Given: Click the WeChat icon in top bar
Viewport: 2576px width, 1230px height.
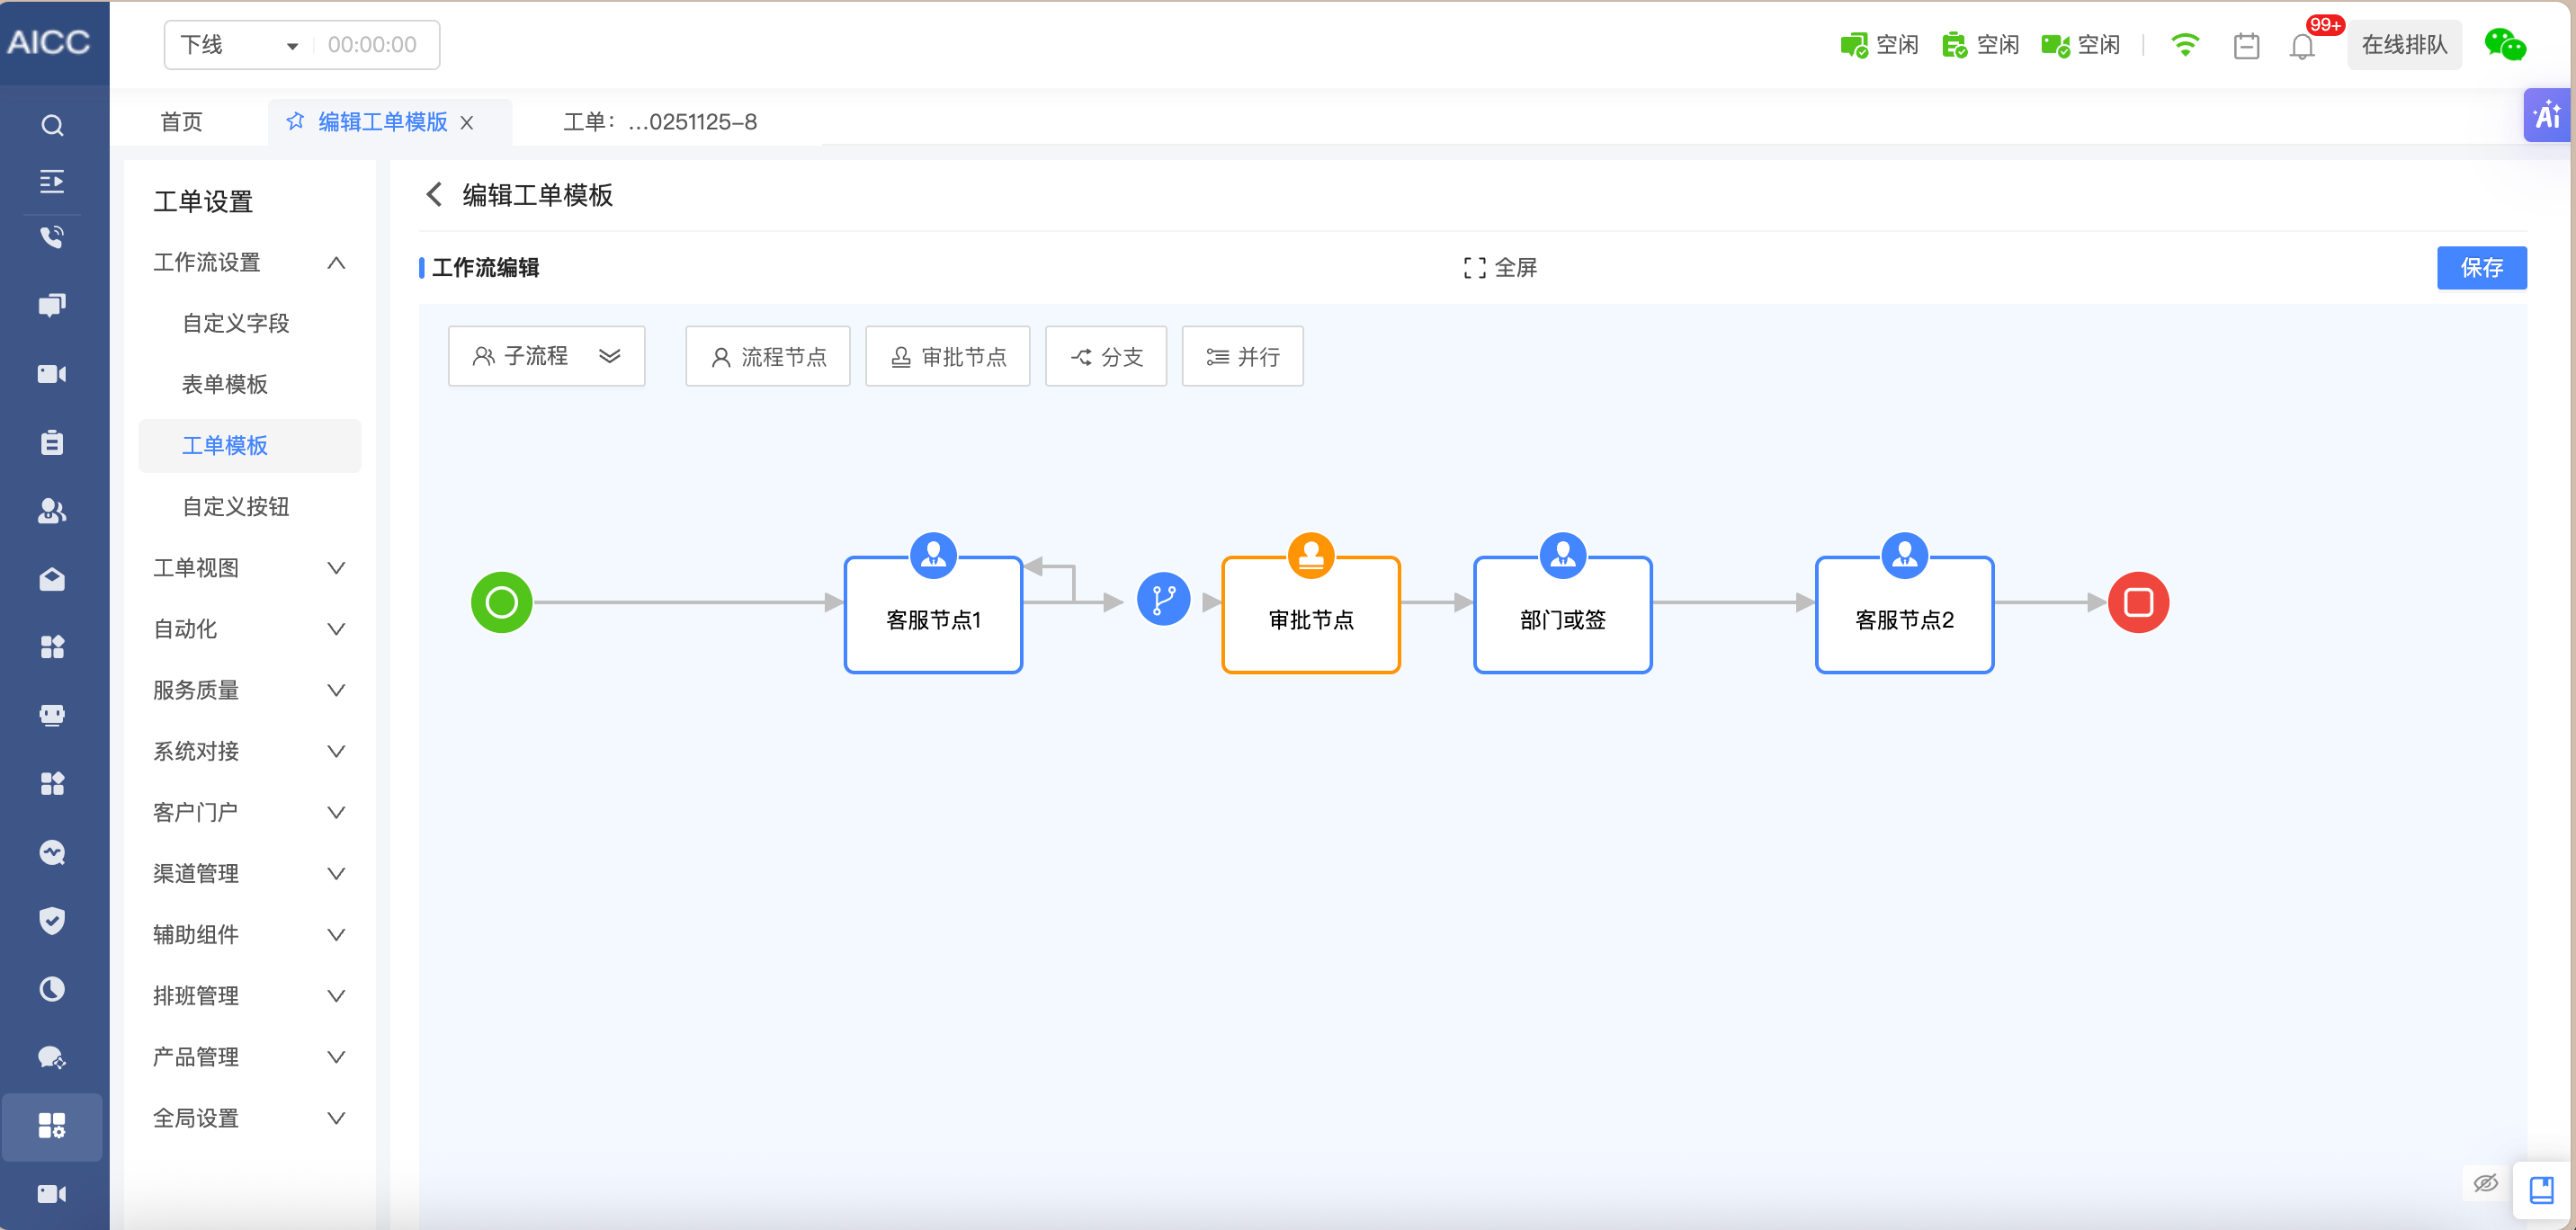Looking at the screenshot, I should pyautogui.click(x=2504, y=45).
